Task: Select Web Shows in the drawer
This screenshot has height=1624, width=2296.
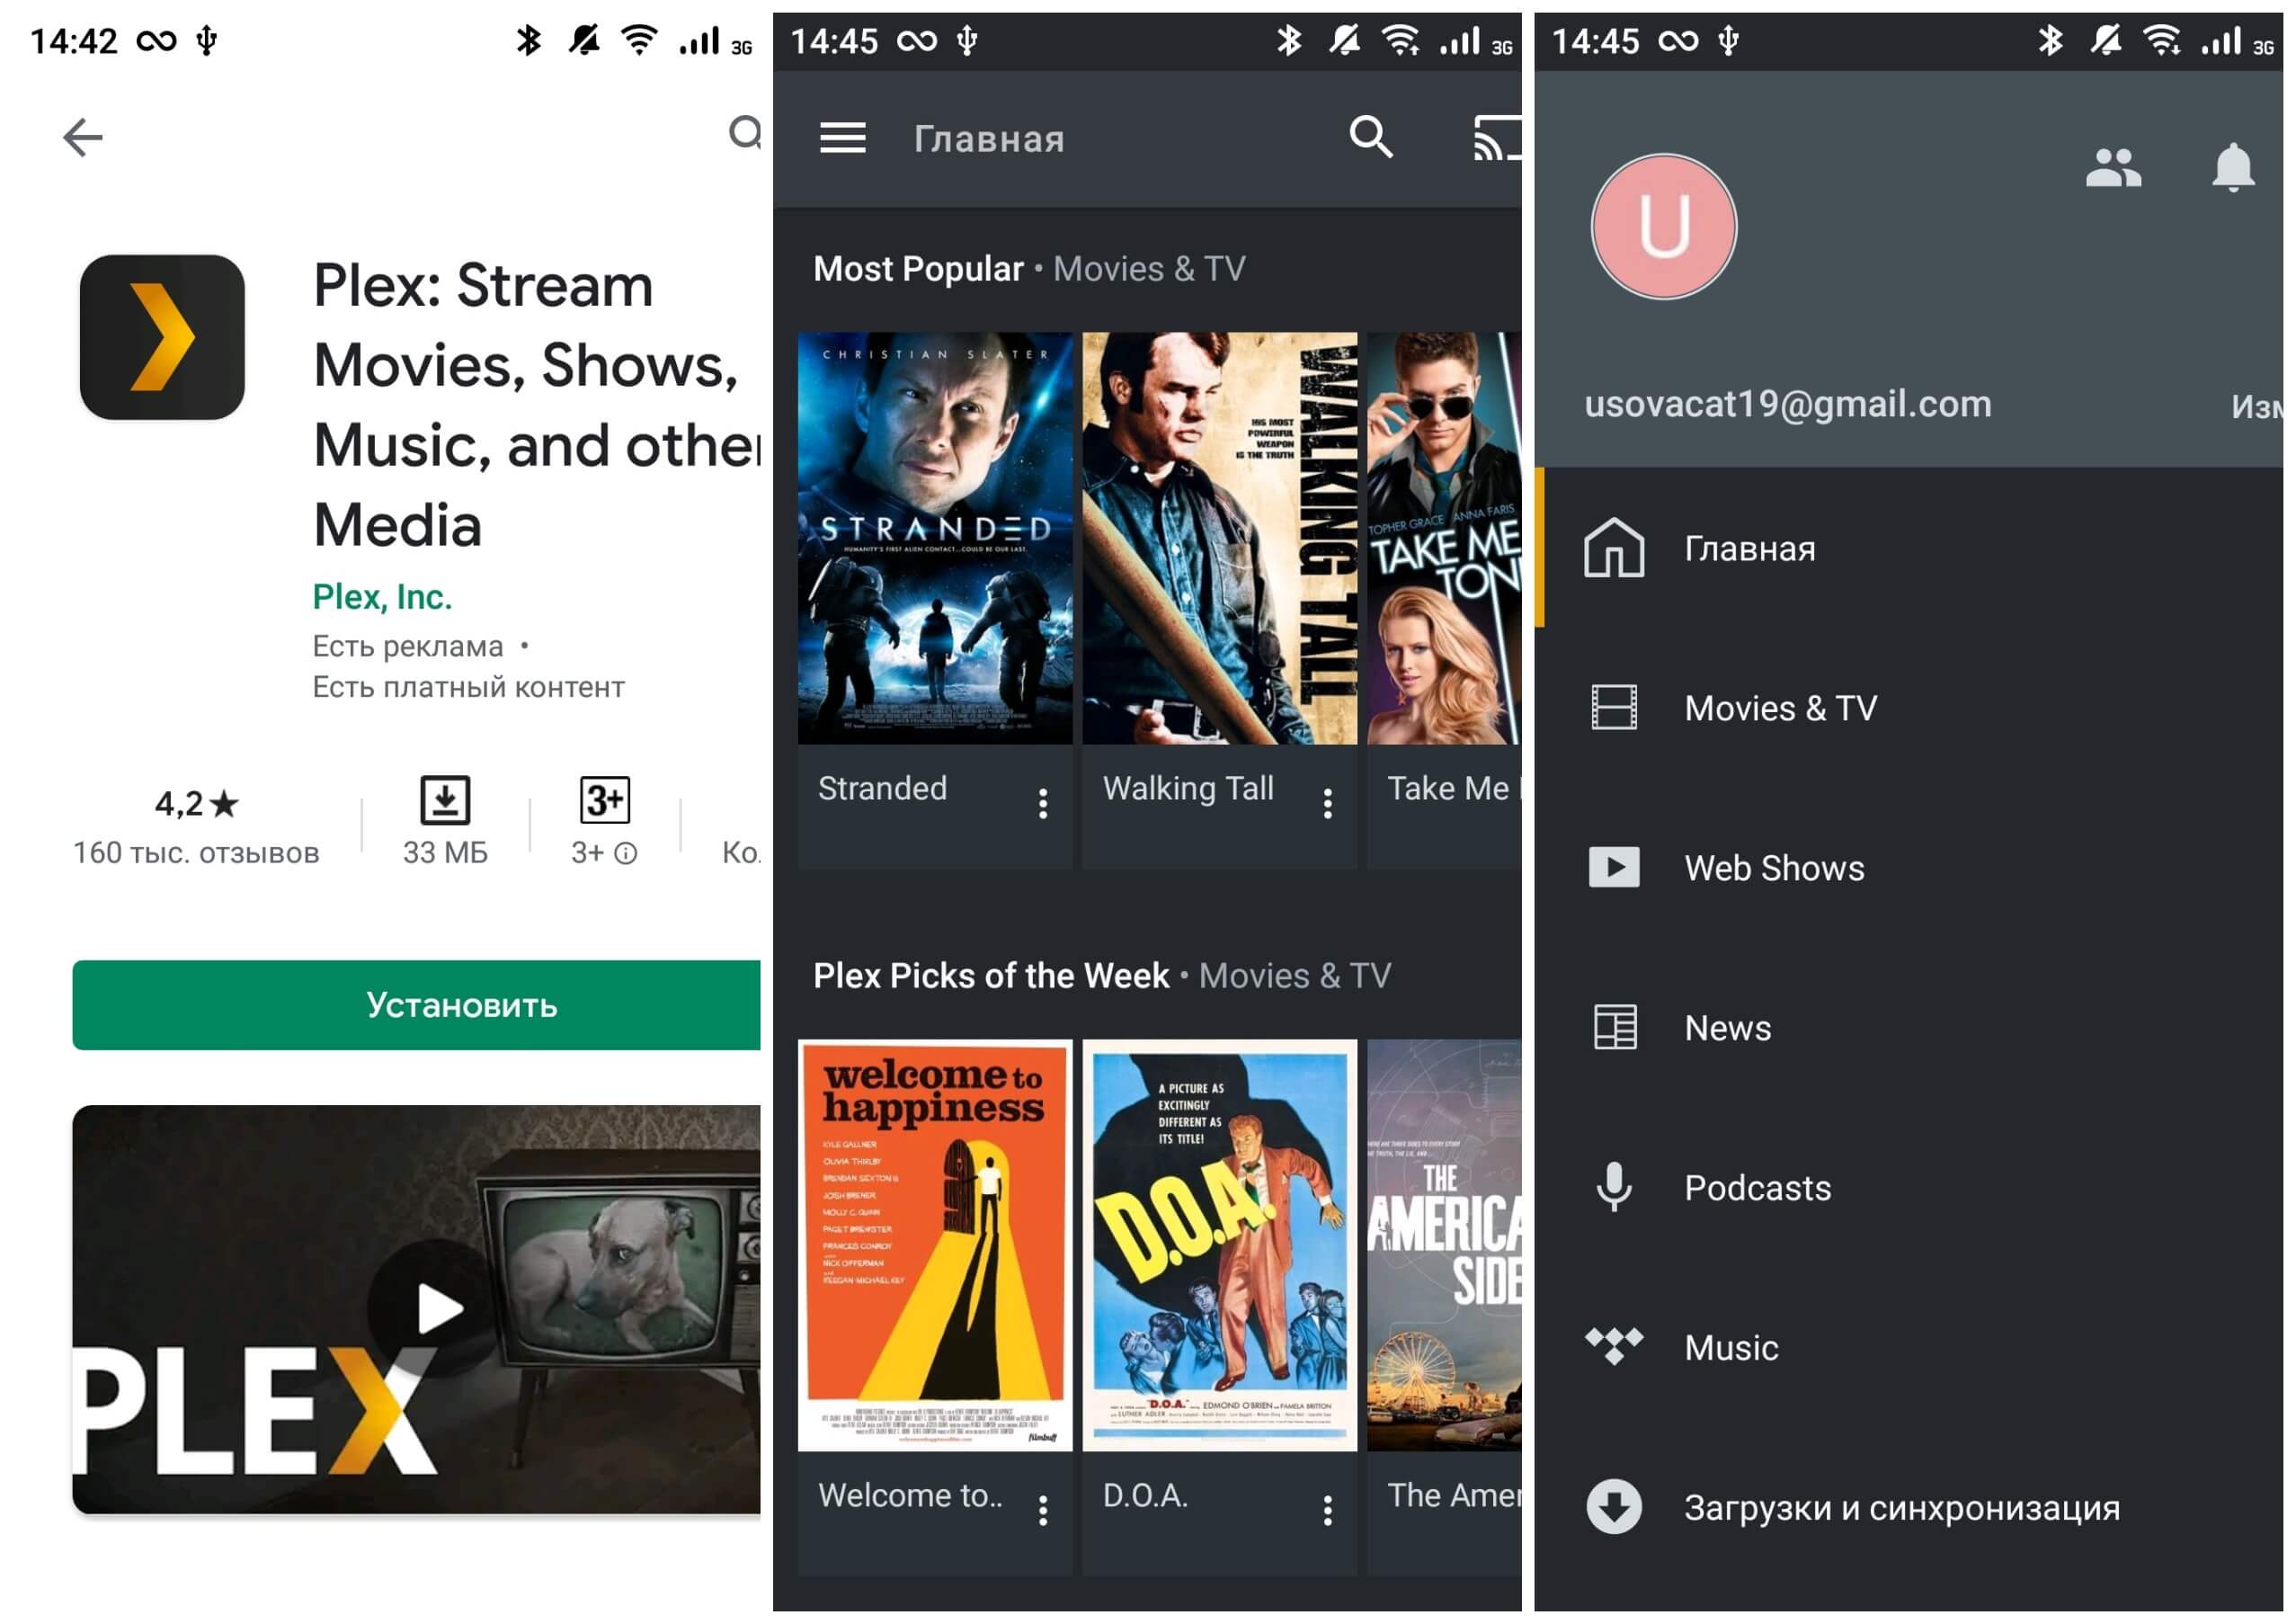Action: pyautogui.click(x=1909, y=868)
